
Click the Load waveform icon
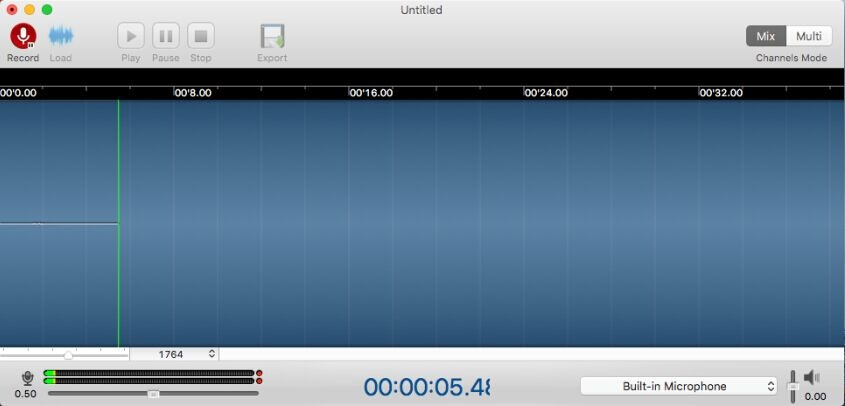pos(61,36)
